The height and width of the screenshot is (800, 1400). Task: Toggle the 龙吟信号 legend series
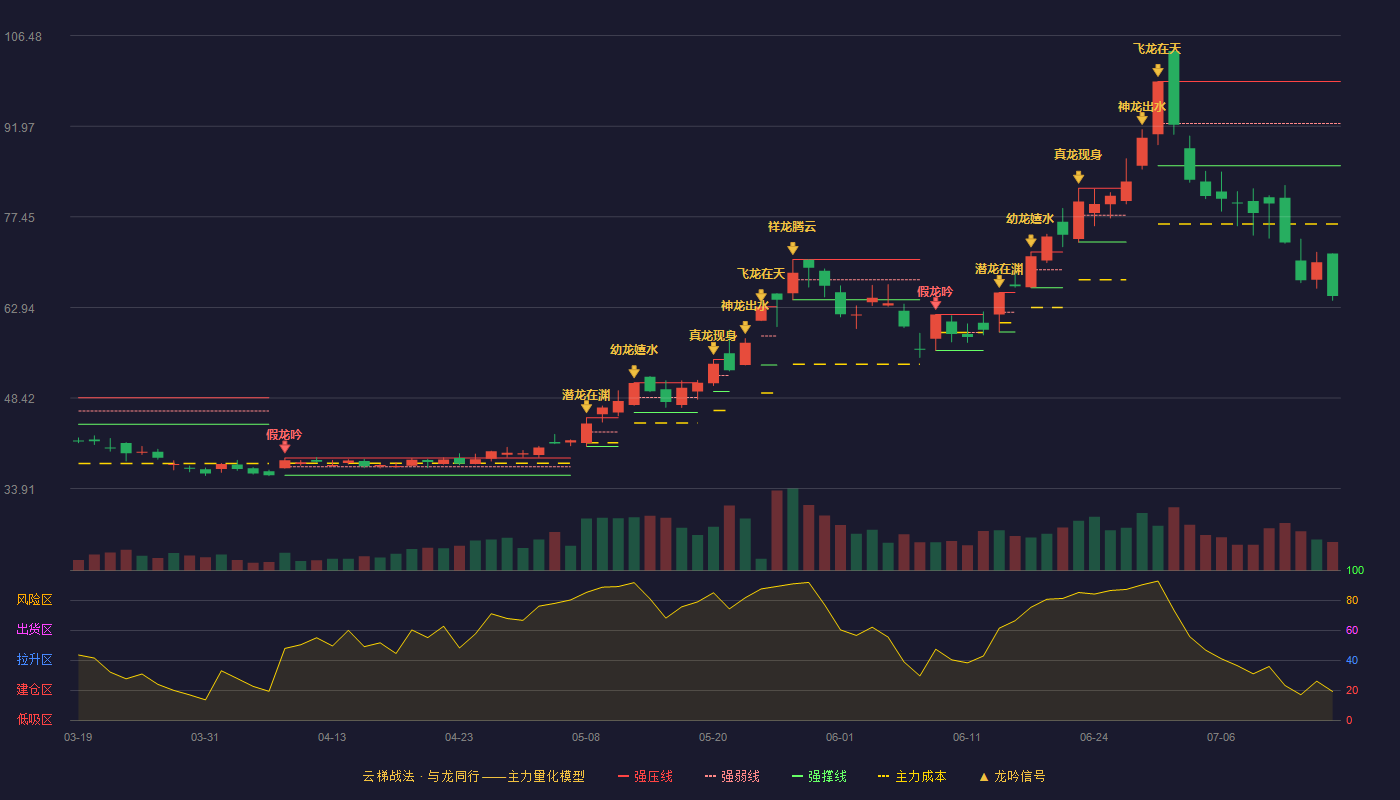(1011, 776)
